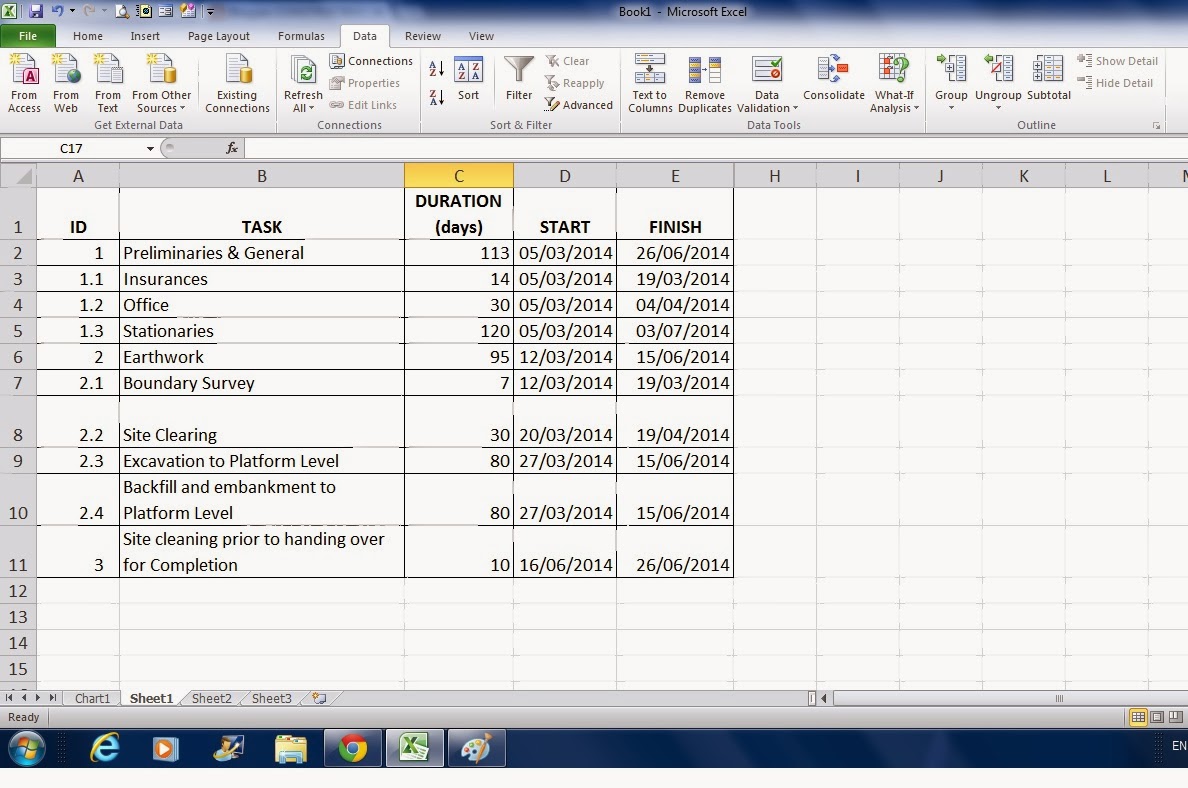This screenshot has height=788, width=1188.
Task: Switch to Sheet3 tab
Action: [271, 698]
